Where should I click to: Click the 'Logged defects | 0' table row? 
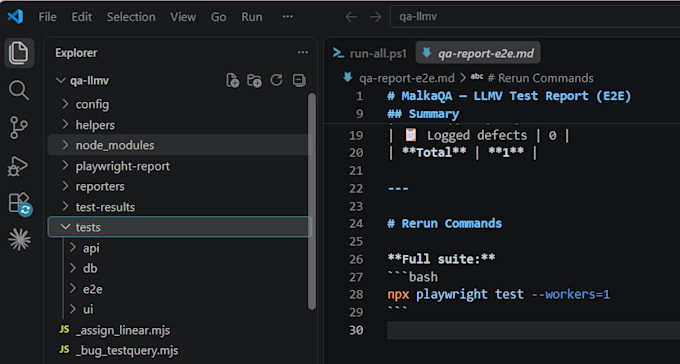coord(478,135)
